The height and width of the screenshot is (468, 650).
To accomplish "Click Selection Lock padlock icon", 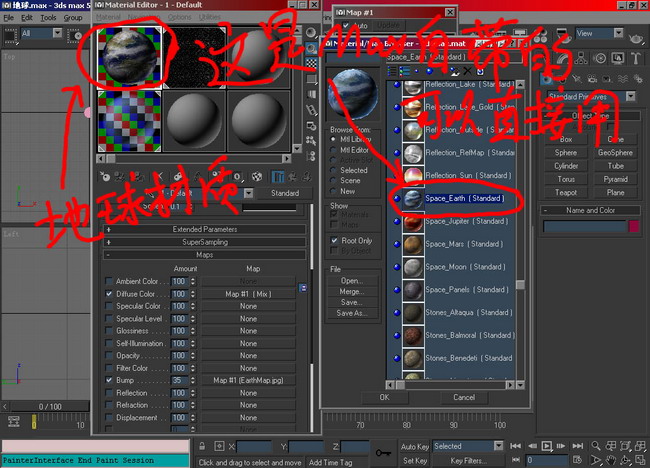I will 202,446.
